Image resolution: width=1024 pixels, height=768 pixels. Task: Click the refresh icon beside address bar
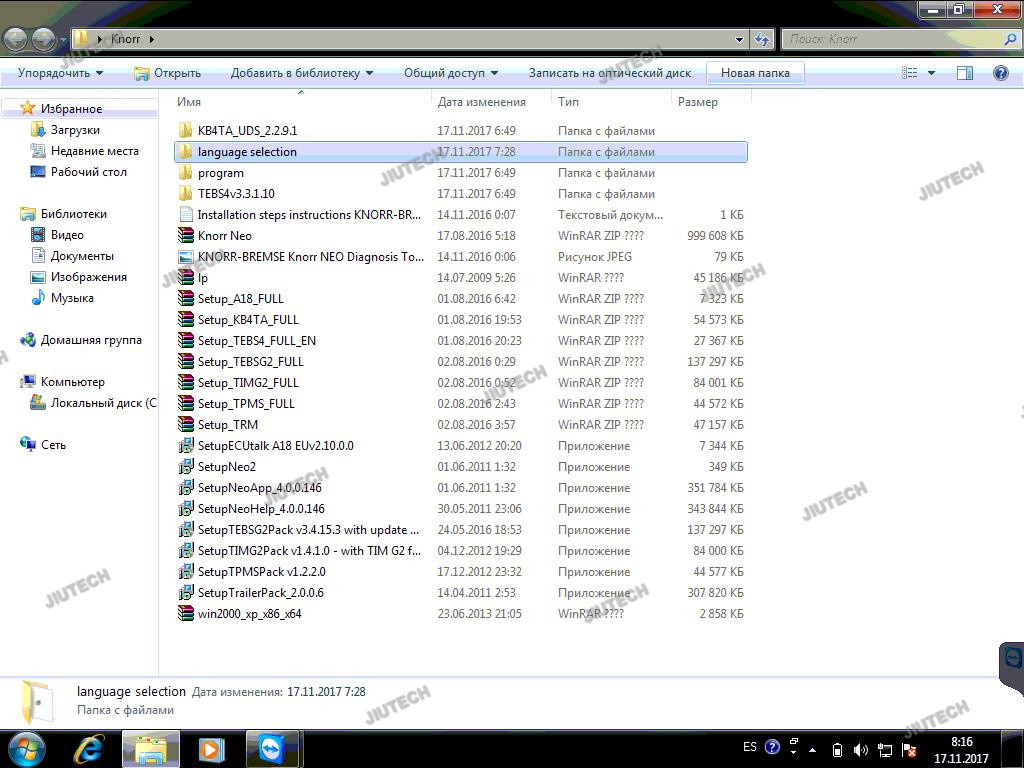coord(762,39)
